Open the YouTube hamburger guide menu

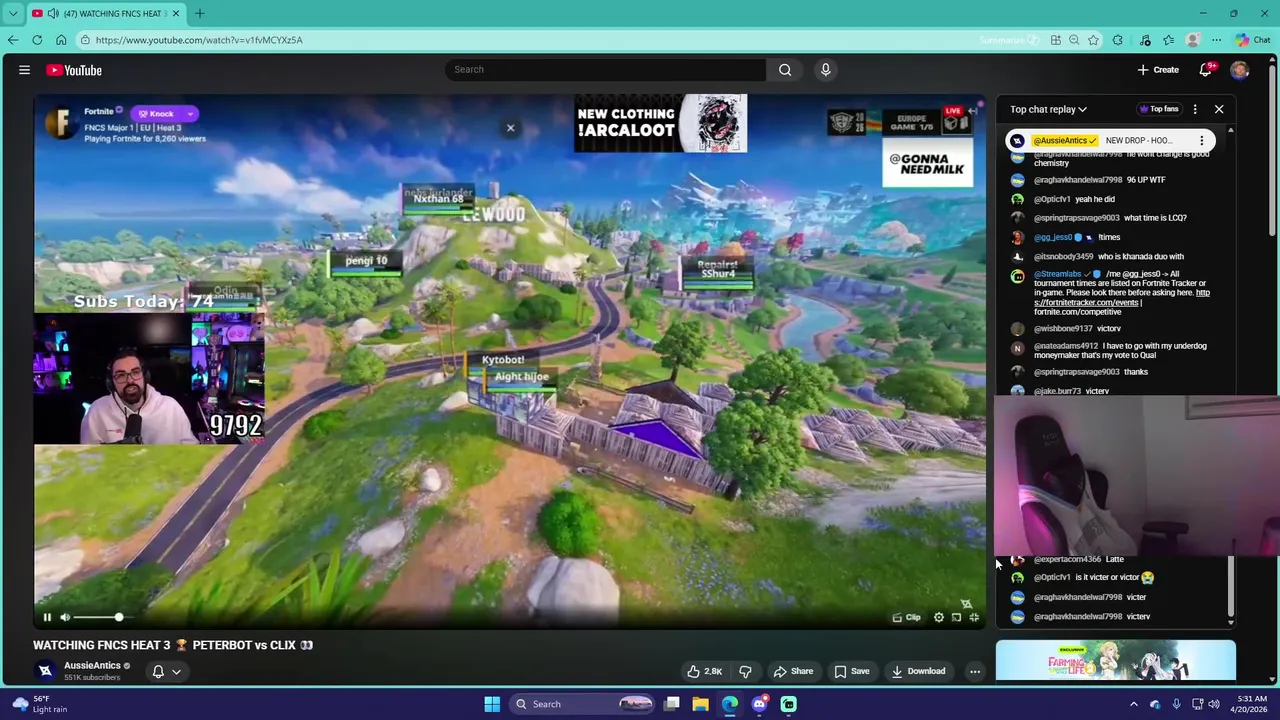pos(24,70)
